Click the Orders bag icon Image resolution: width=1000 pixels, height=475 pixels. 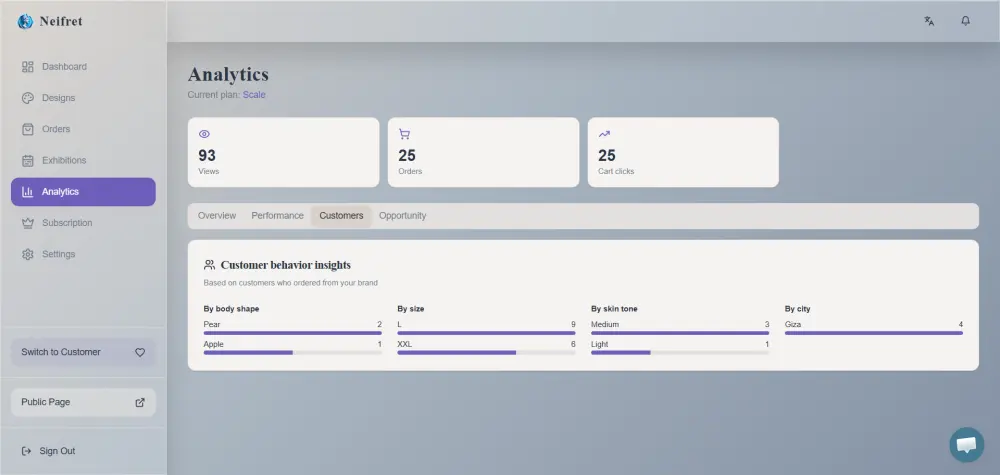27,129
